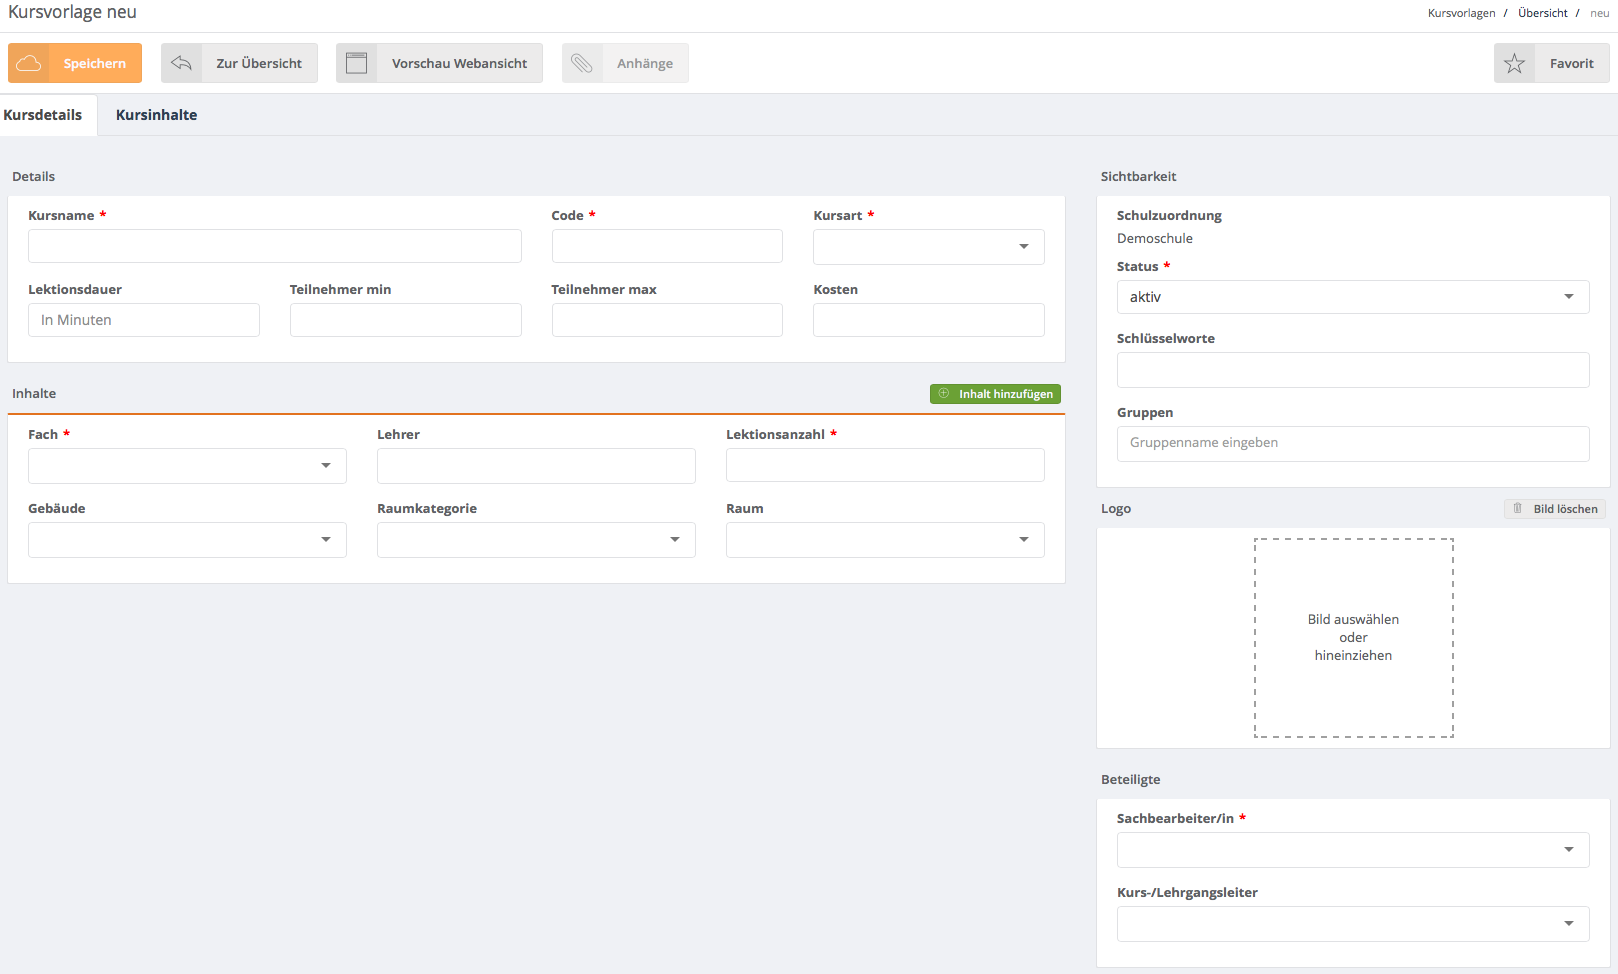Click the trash icon beside Bild löschen
The image size is (1618, 974).
1518,508
